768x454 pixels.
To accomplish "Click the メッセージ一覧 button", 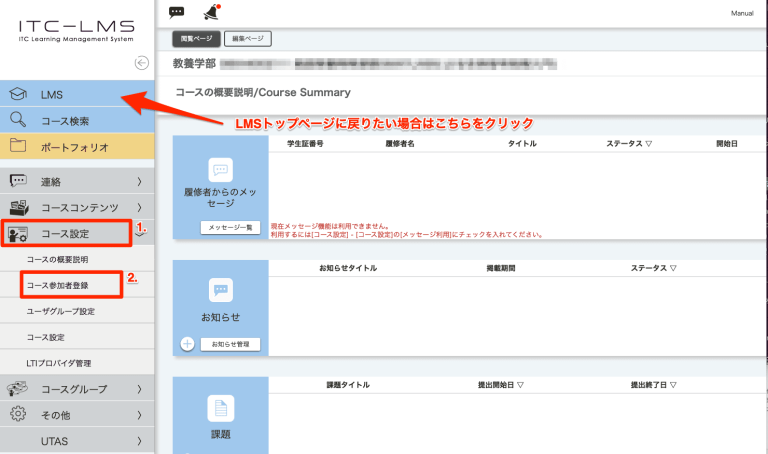I will tap(230, 228).
